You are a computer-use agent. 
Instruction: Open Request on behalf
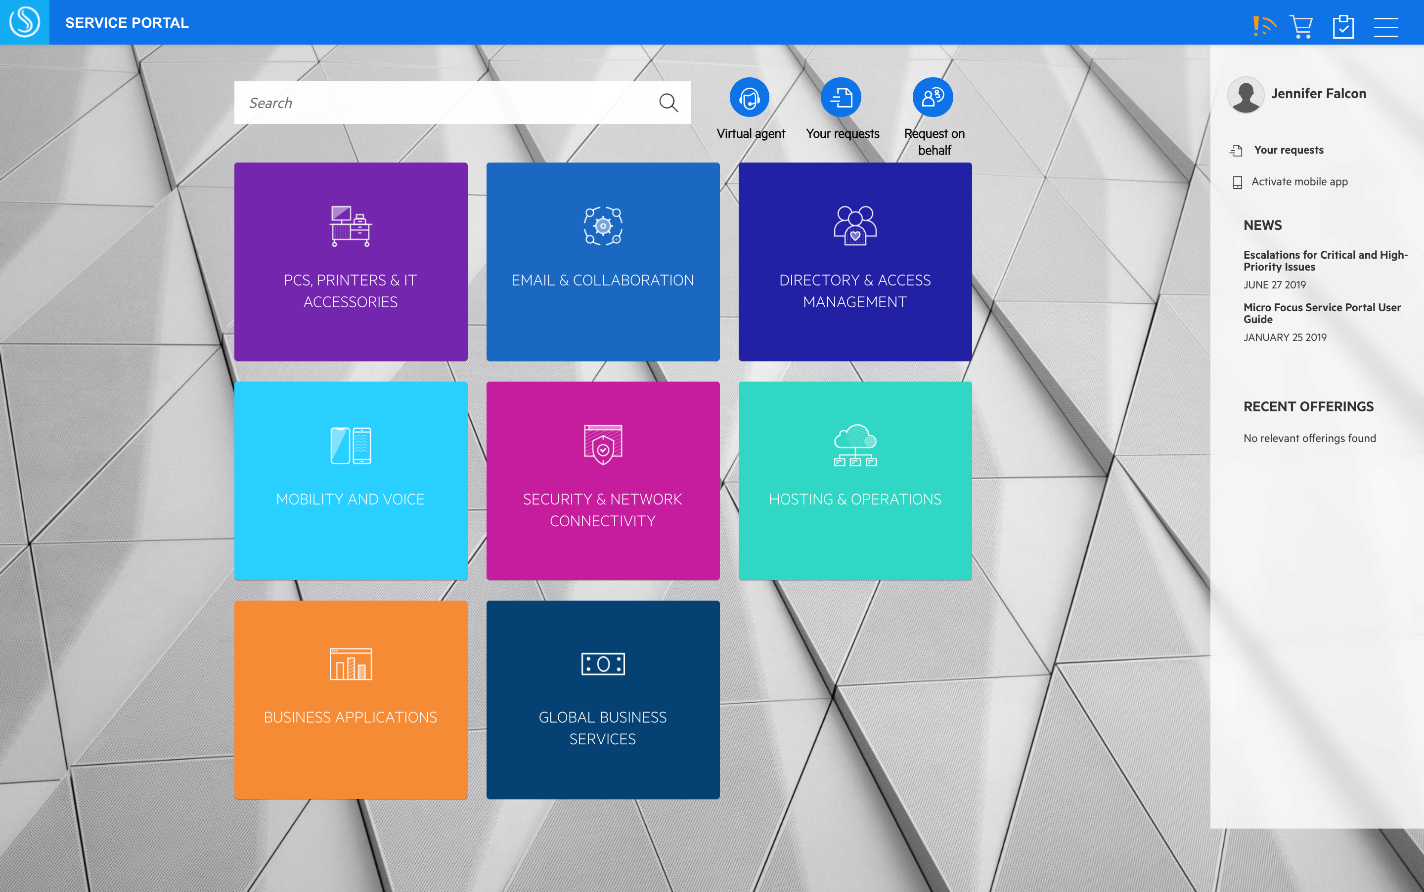tap(932, 97)
